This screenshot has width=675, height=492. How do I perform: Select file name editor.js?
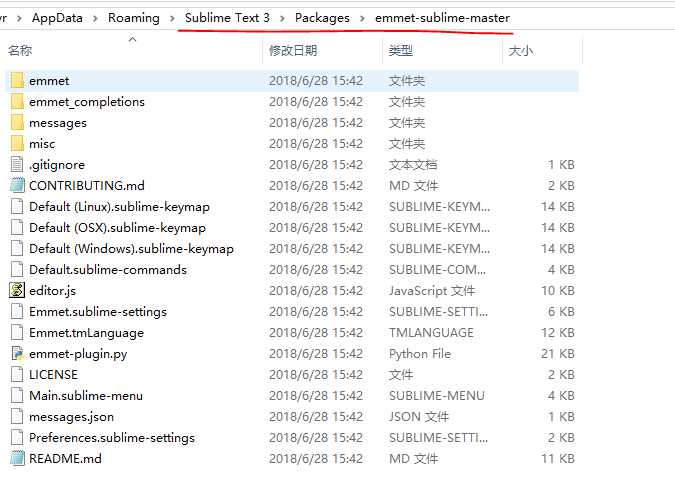53,291
